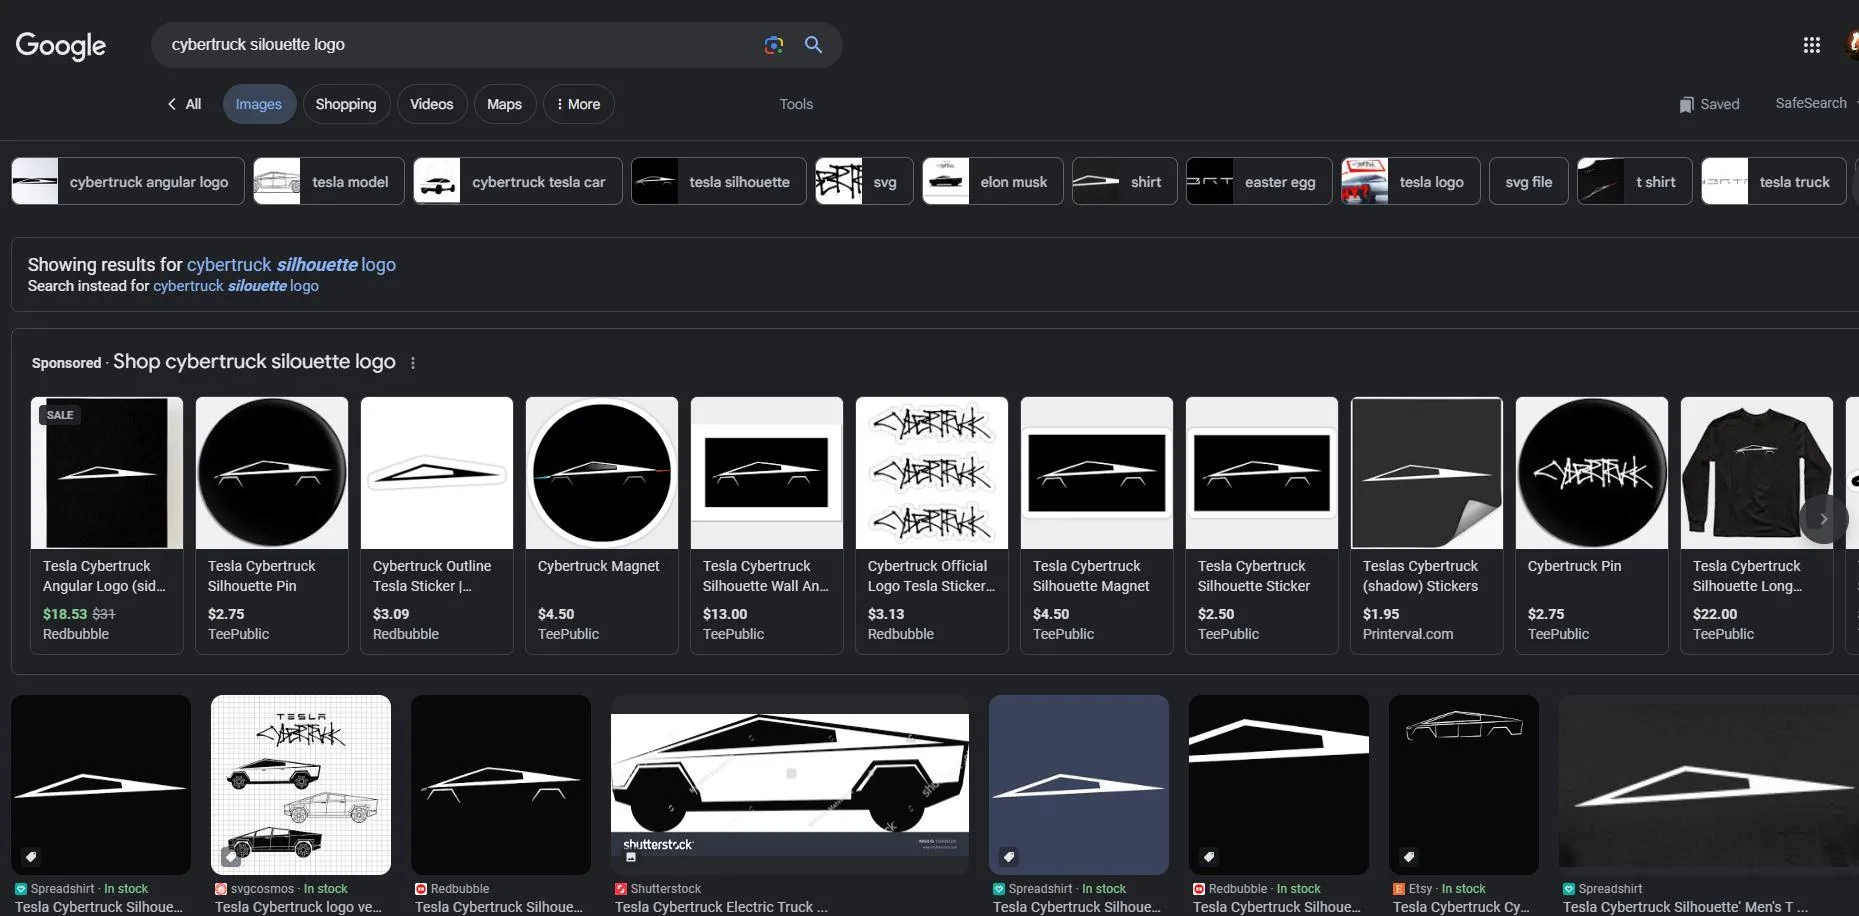Screen dimensions: 1859x916
Task: Open corrected 'cybertruck silhouette logo' results link
Action: click(x=291, y=265)
